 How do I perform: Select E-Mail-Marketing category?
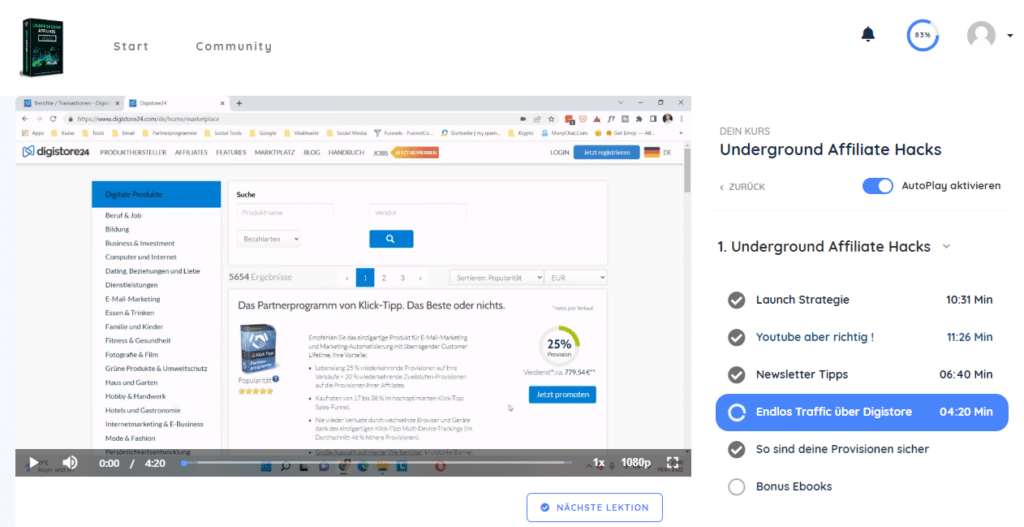pos(133,298)
